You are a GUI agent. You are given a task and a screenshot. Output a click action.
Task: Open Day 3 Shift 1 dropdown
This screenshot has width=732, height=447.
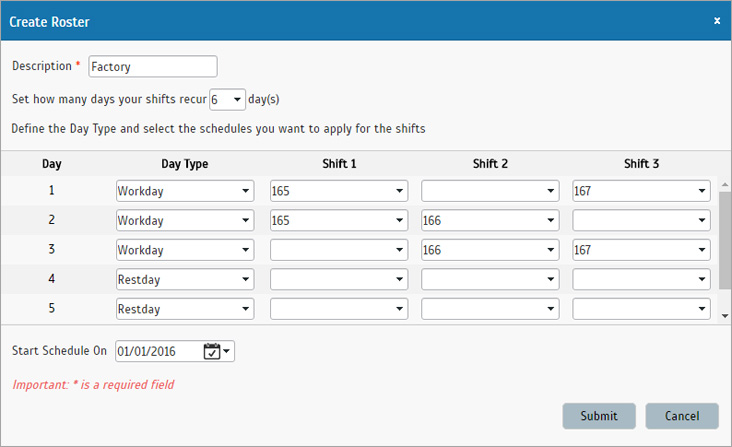pyautogui.click(x=338, y=250)
